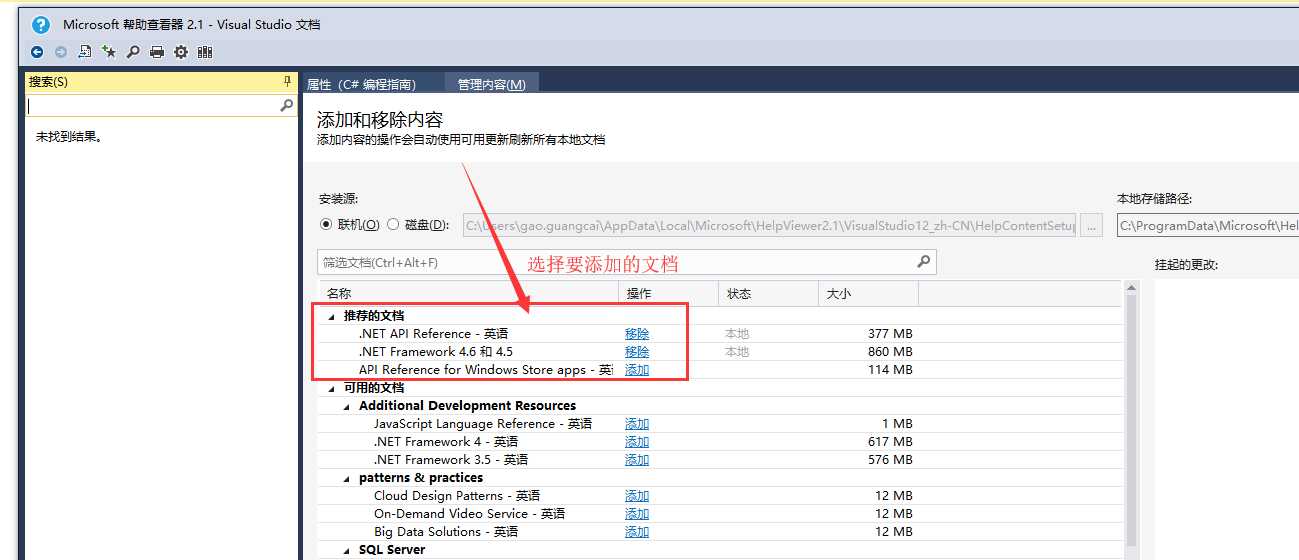The height and width of the screenshot is (560, 1299).
Task: Remove .NET API Reference documentation
Action: (637, 334)
